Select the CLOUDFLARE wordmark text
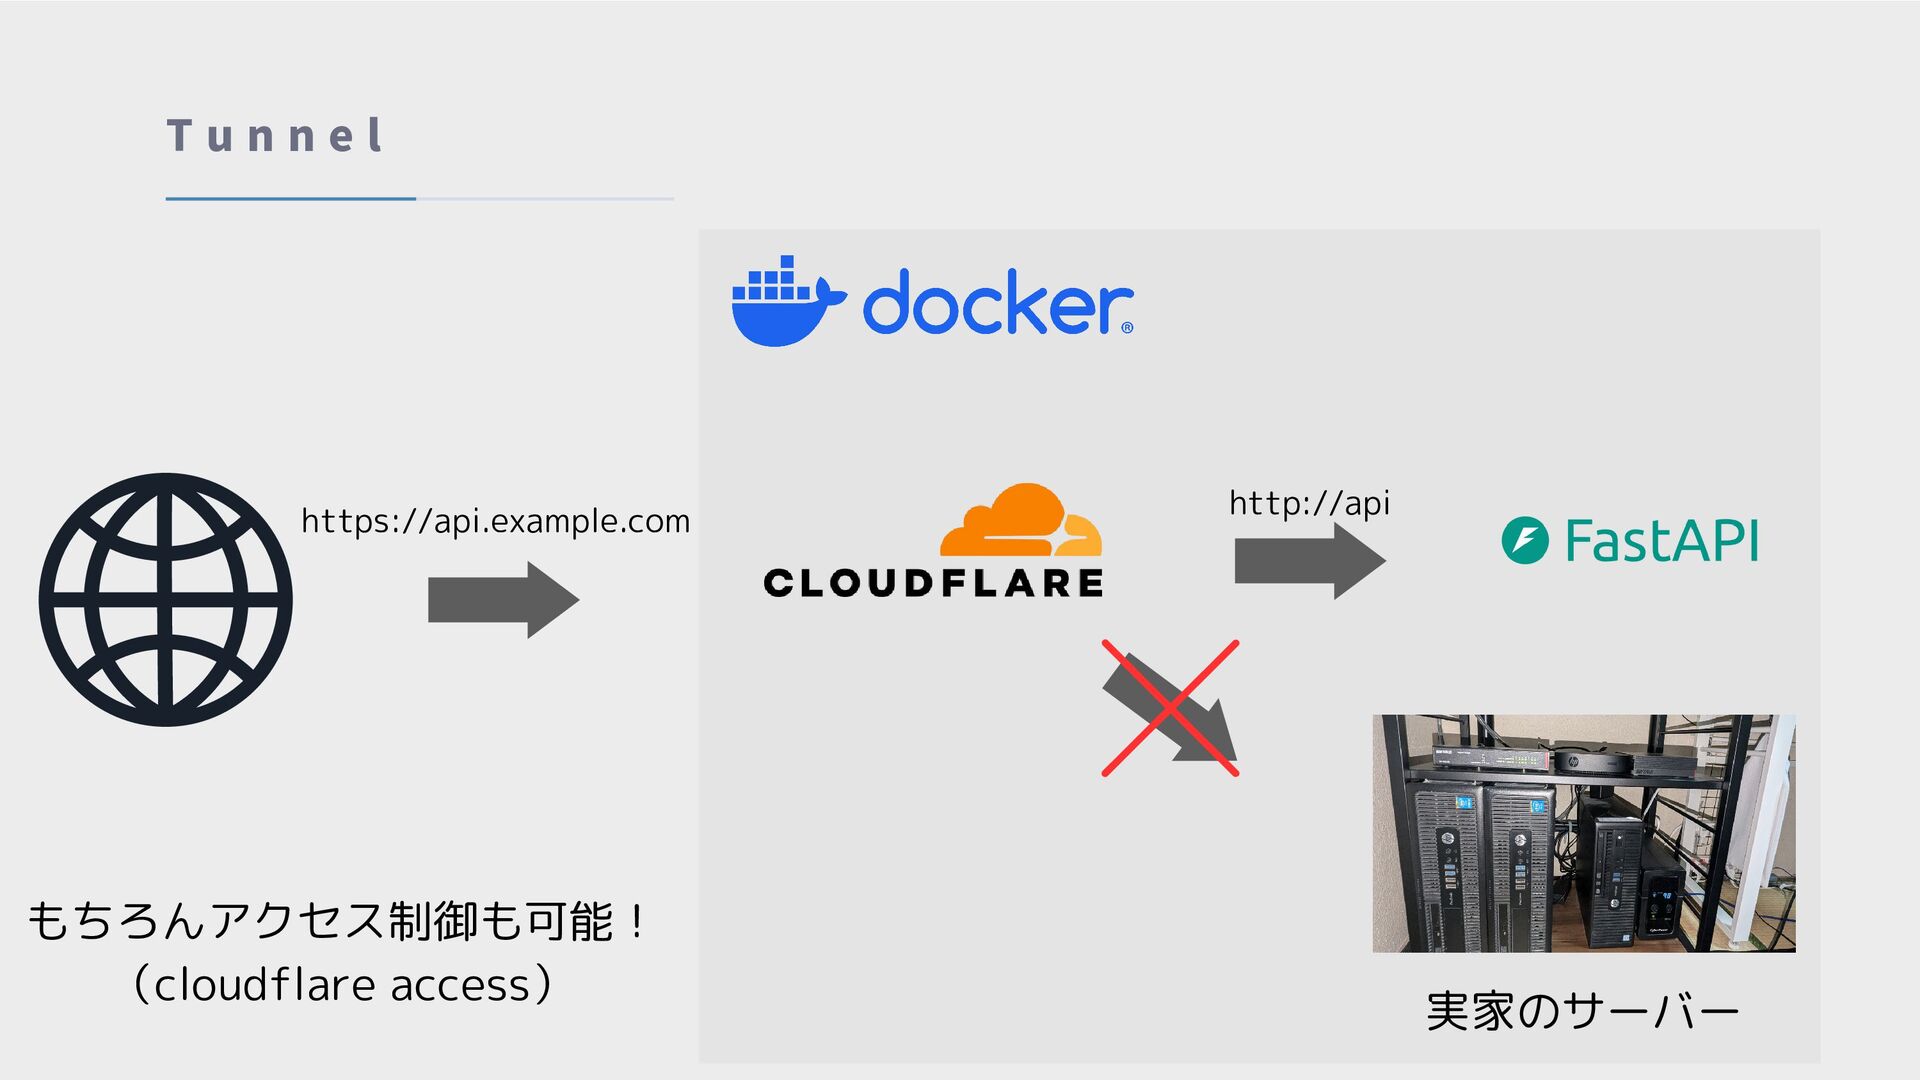The height and width of the screenshot is (1080, 1920). (933, 583)
